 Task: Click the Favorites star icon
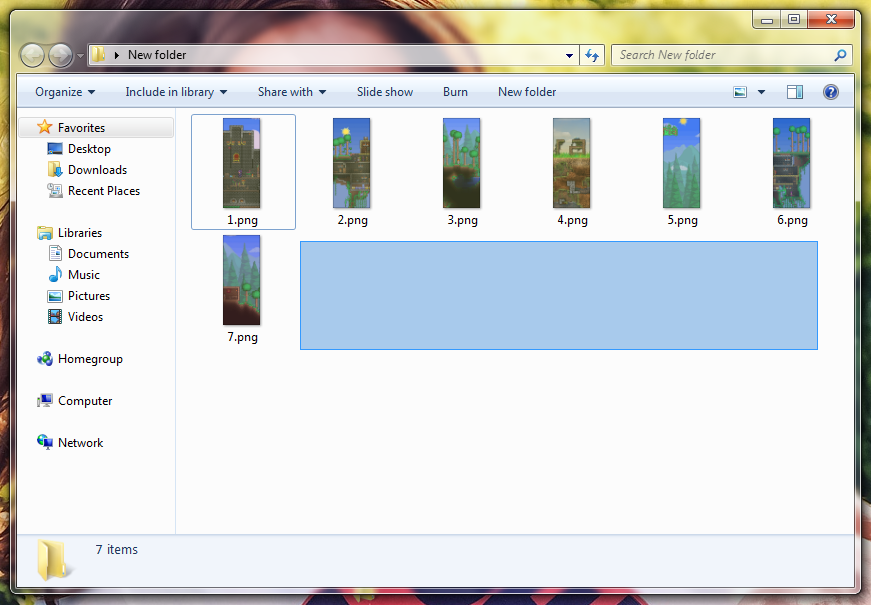tap(45, 127)
